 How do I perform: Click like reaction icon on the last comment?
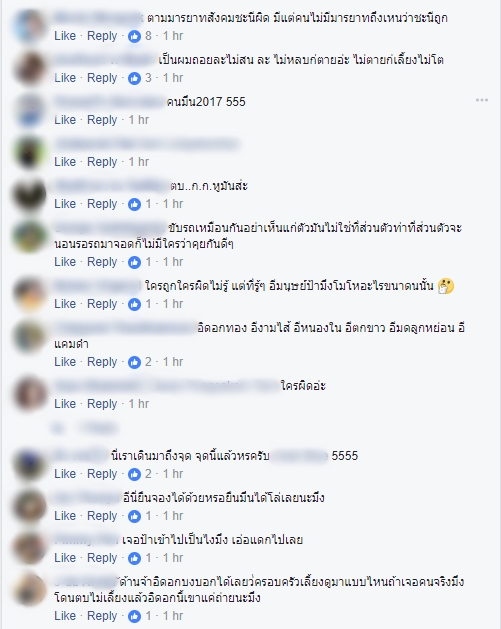pyautogui.click(x=134, y=616)
